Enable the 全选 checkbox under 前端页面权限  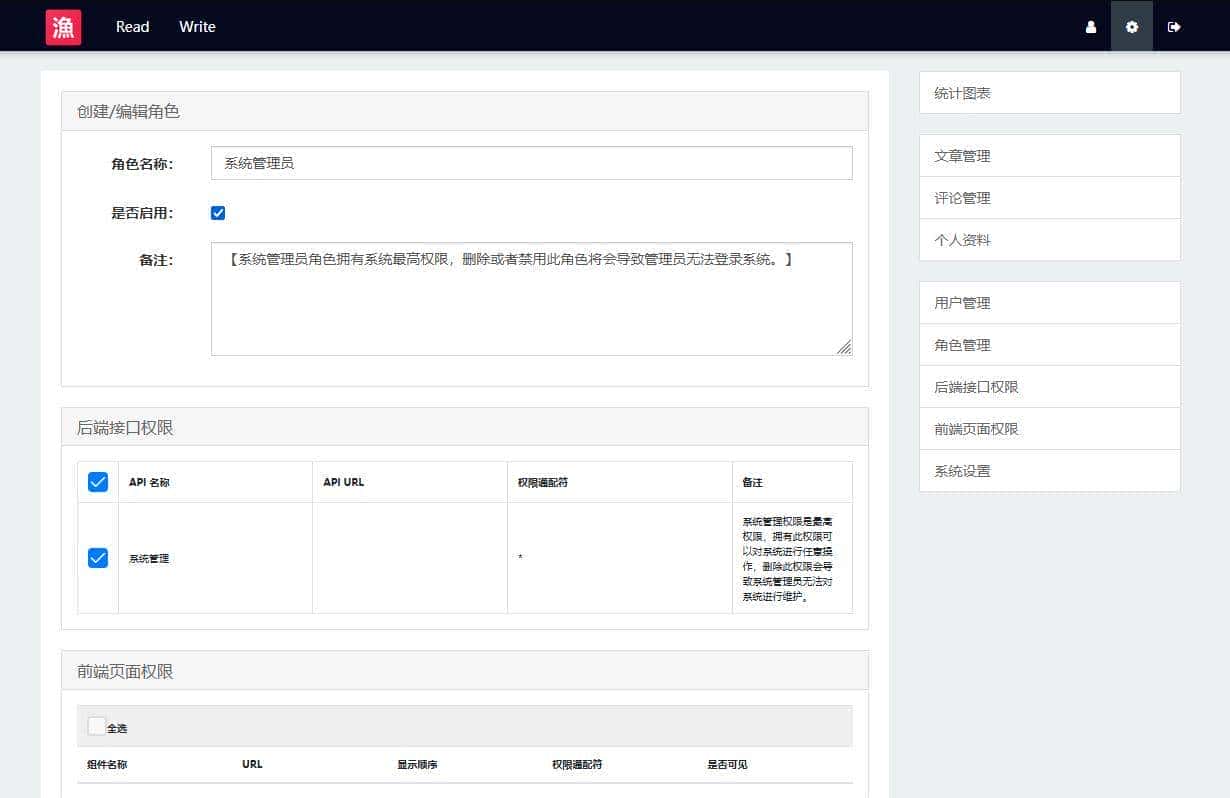click(96, 725)
